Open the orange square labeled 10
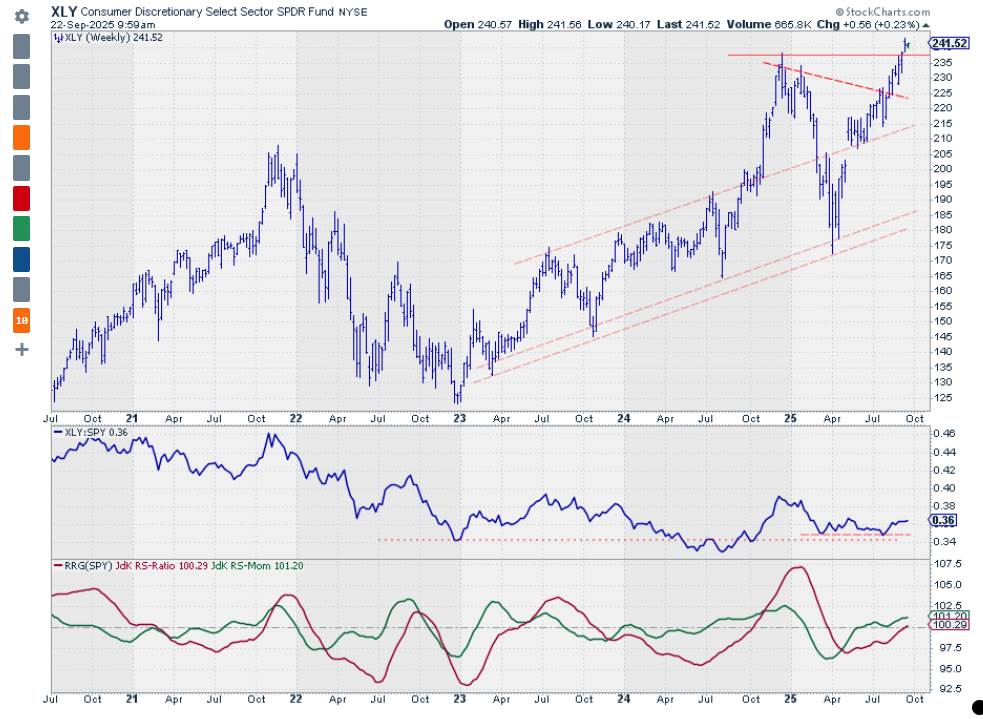This screenshot has width=983, height=719. [x=22, y=321]
